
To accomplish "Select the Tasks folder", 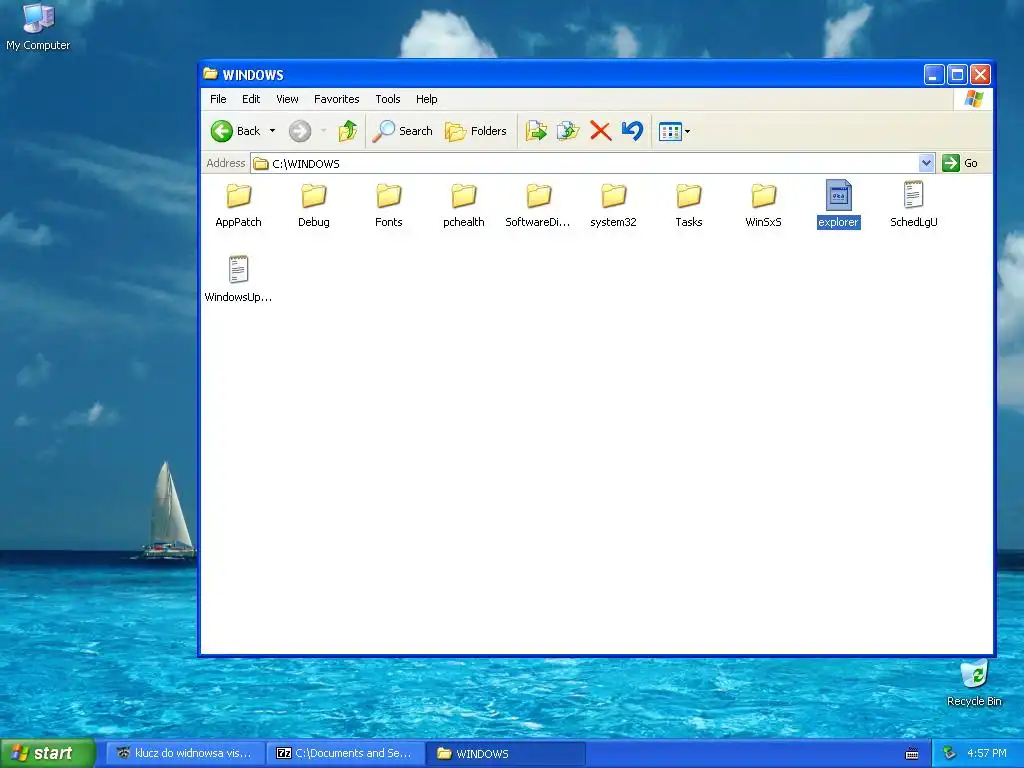I will (x=688, y=205).
